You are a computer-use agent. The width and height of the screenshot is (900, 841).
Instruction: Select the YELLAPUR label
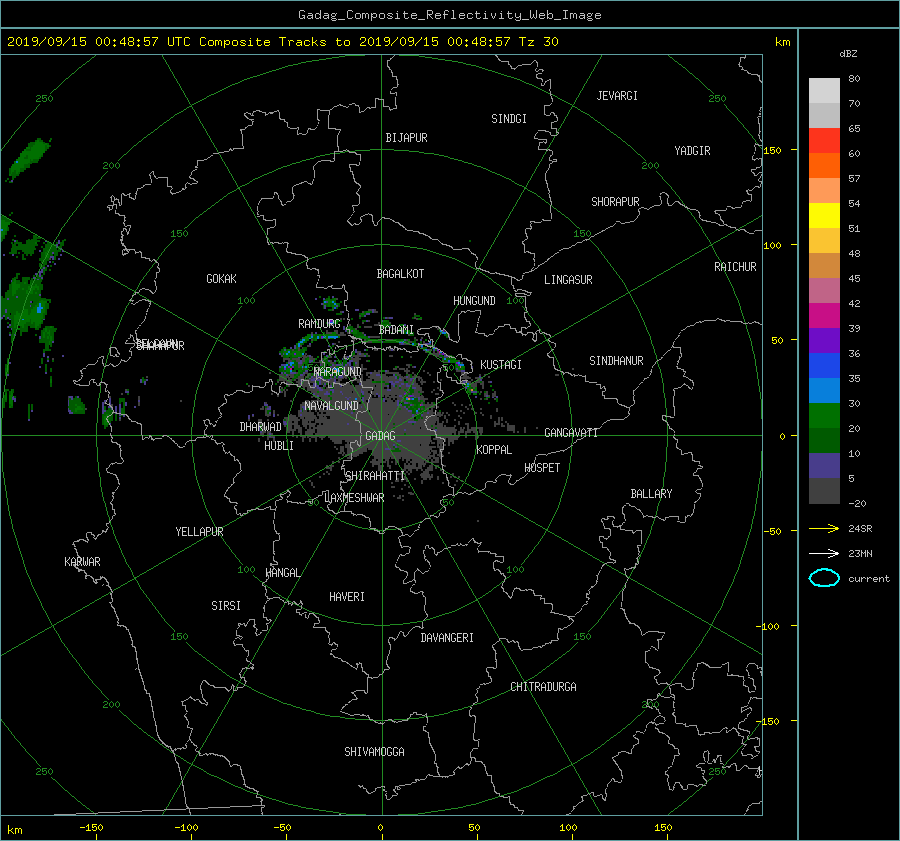[199, 532]
